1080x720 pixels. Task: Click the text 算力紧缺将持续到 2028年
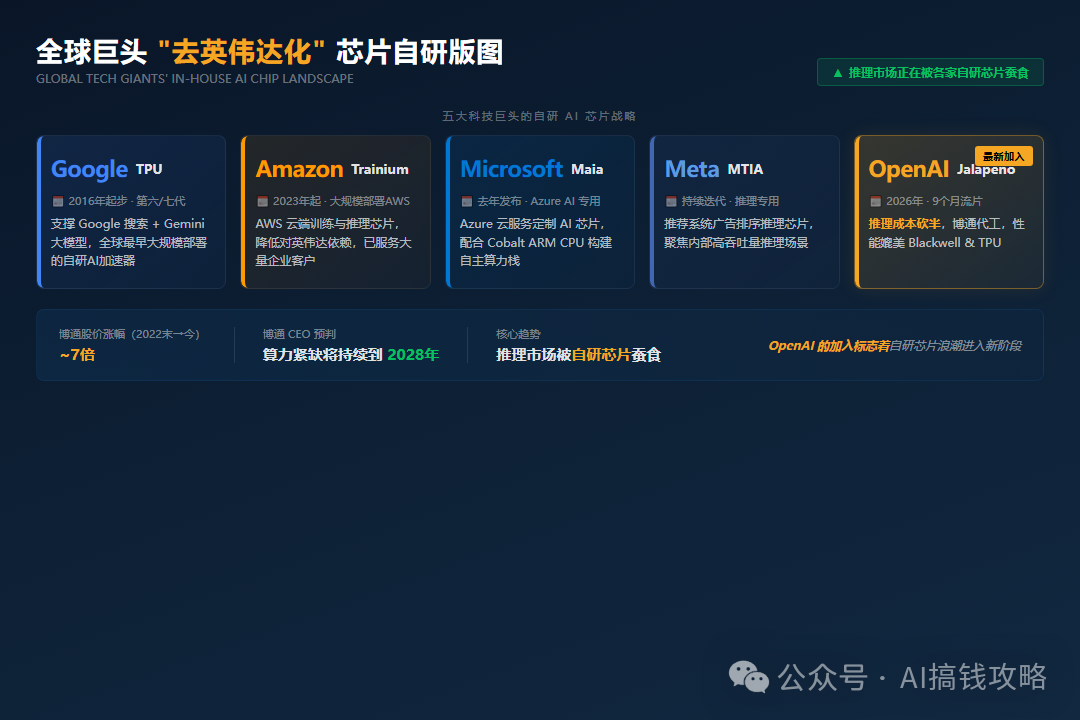351,355
